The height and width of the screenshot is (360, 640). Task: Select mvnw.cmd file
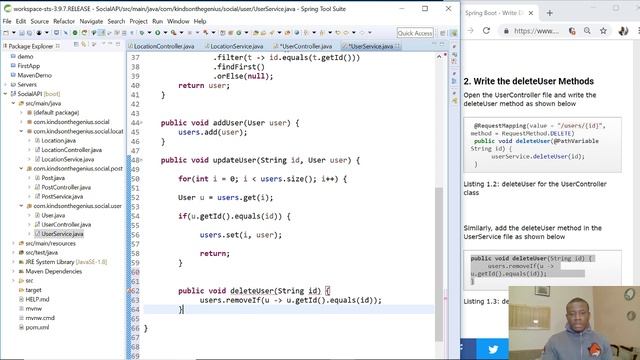click(x=40, y=318)
